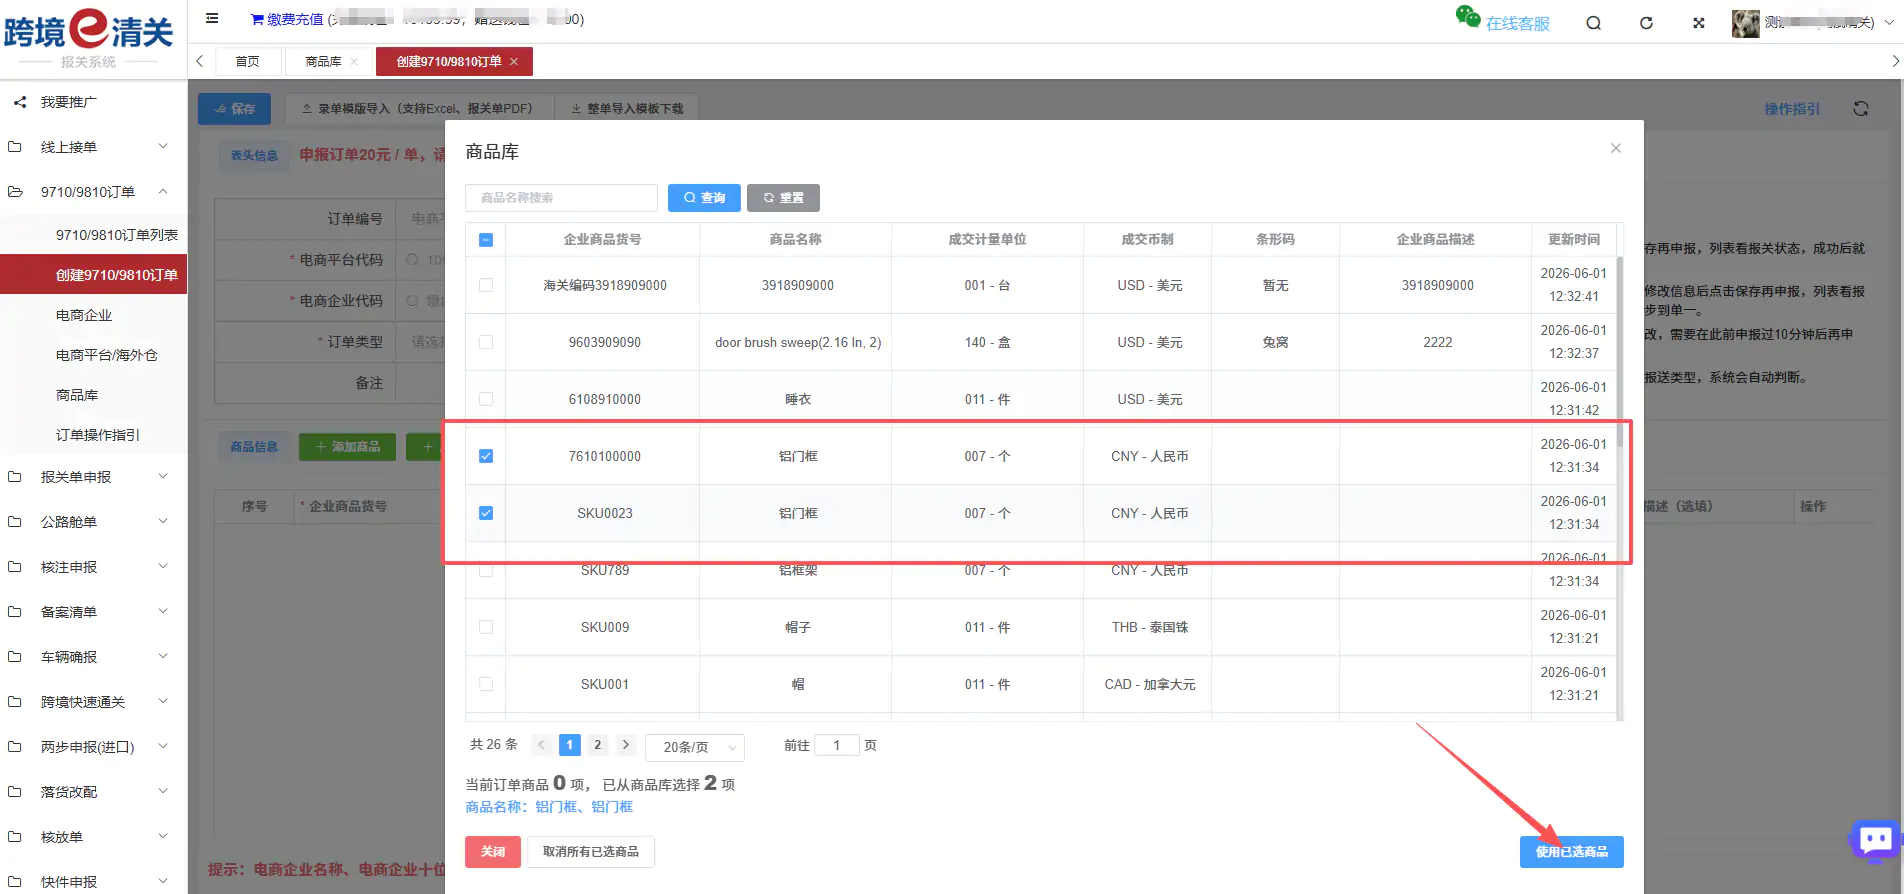
Task: Click the 使用已选商品 button
Action: click(1572, 852)
